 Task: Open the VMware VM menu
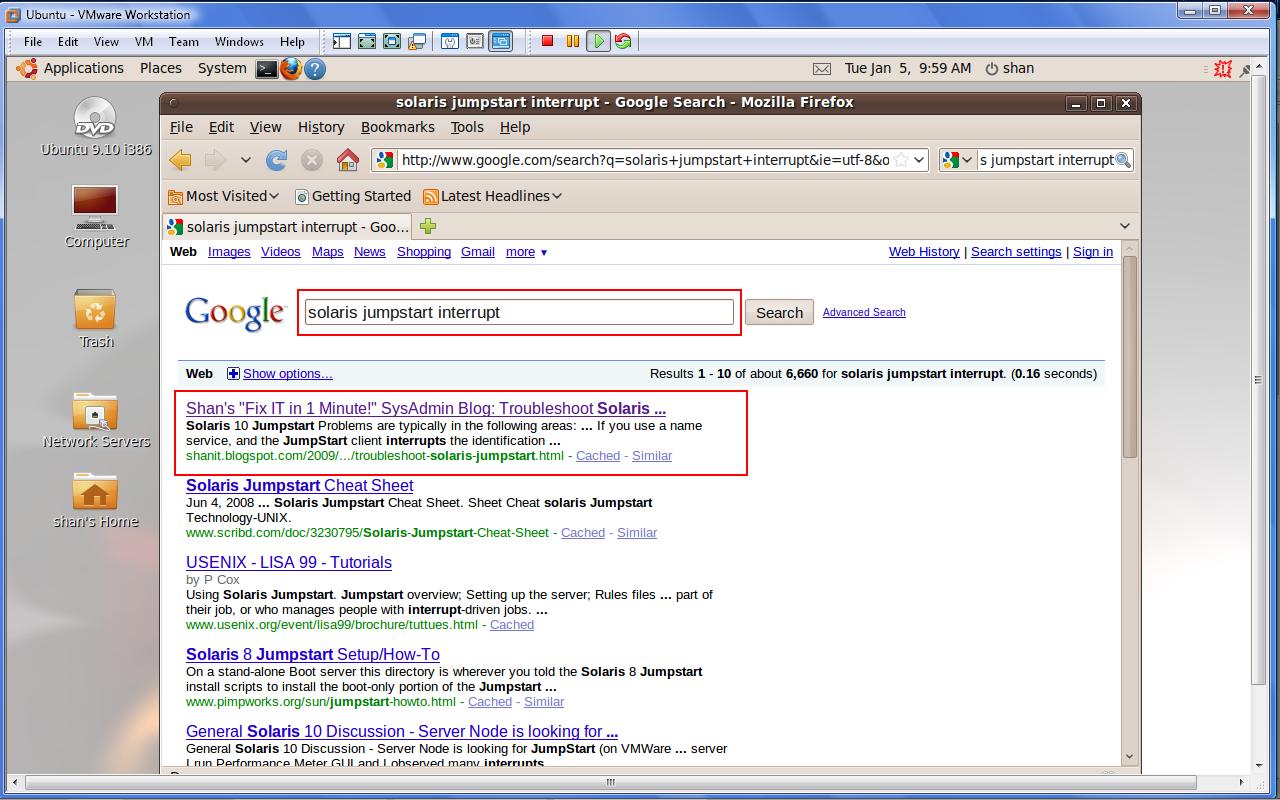click(x=143, y=42)
